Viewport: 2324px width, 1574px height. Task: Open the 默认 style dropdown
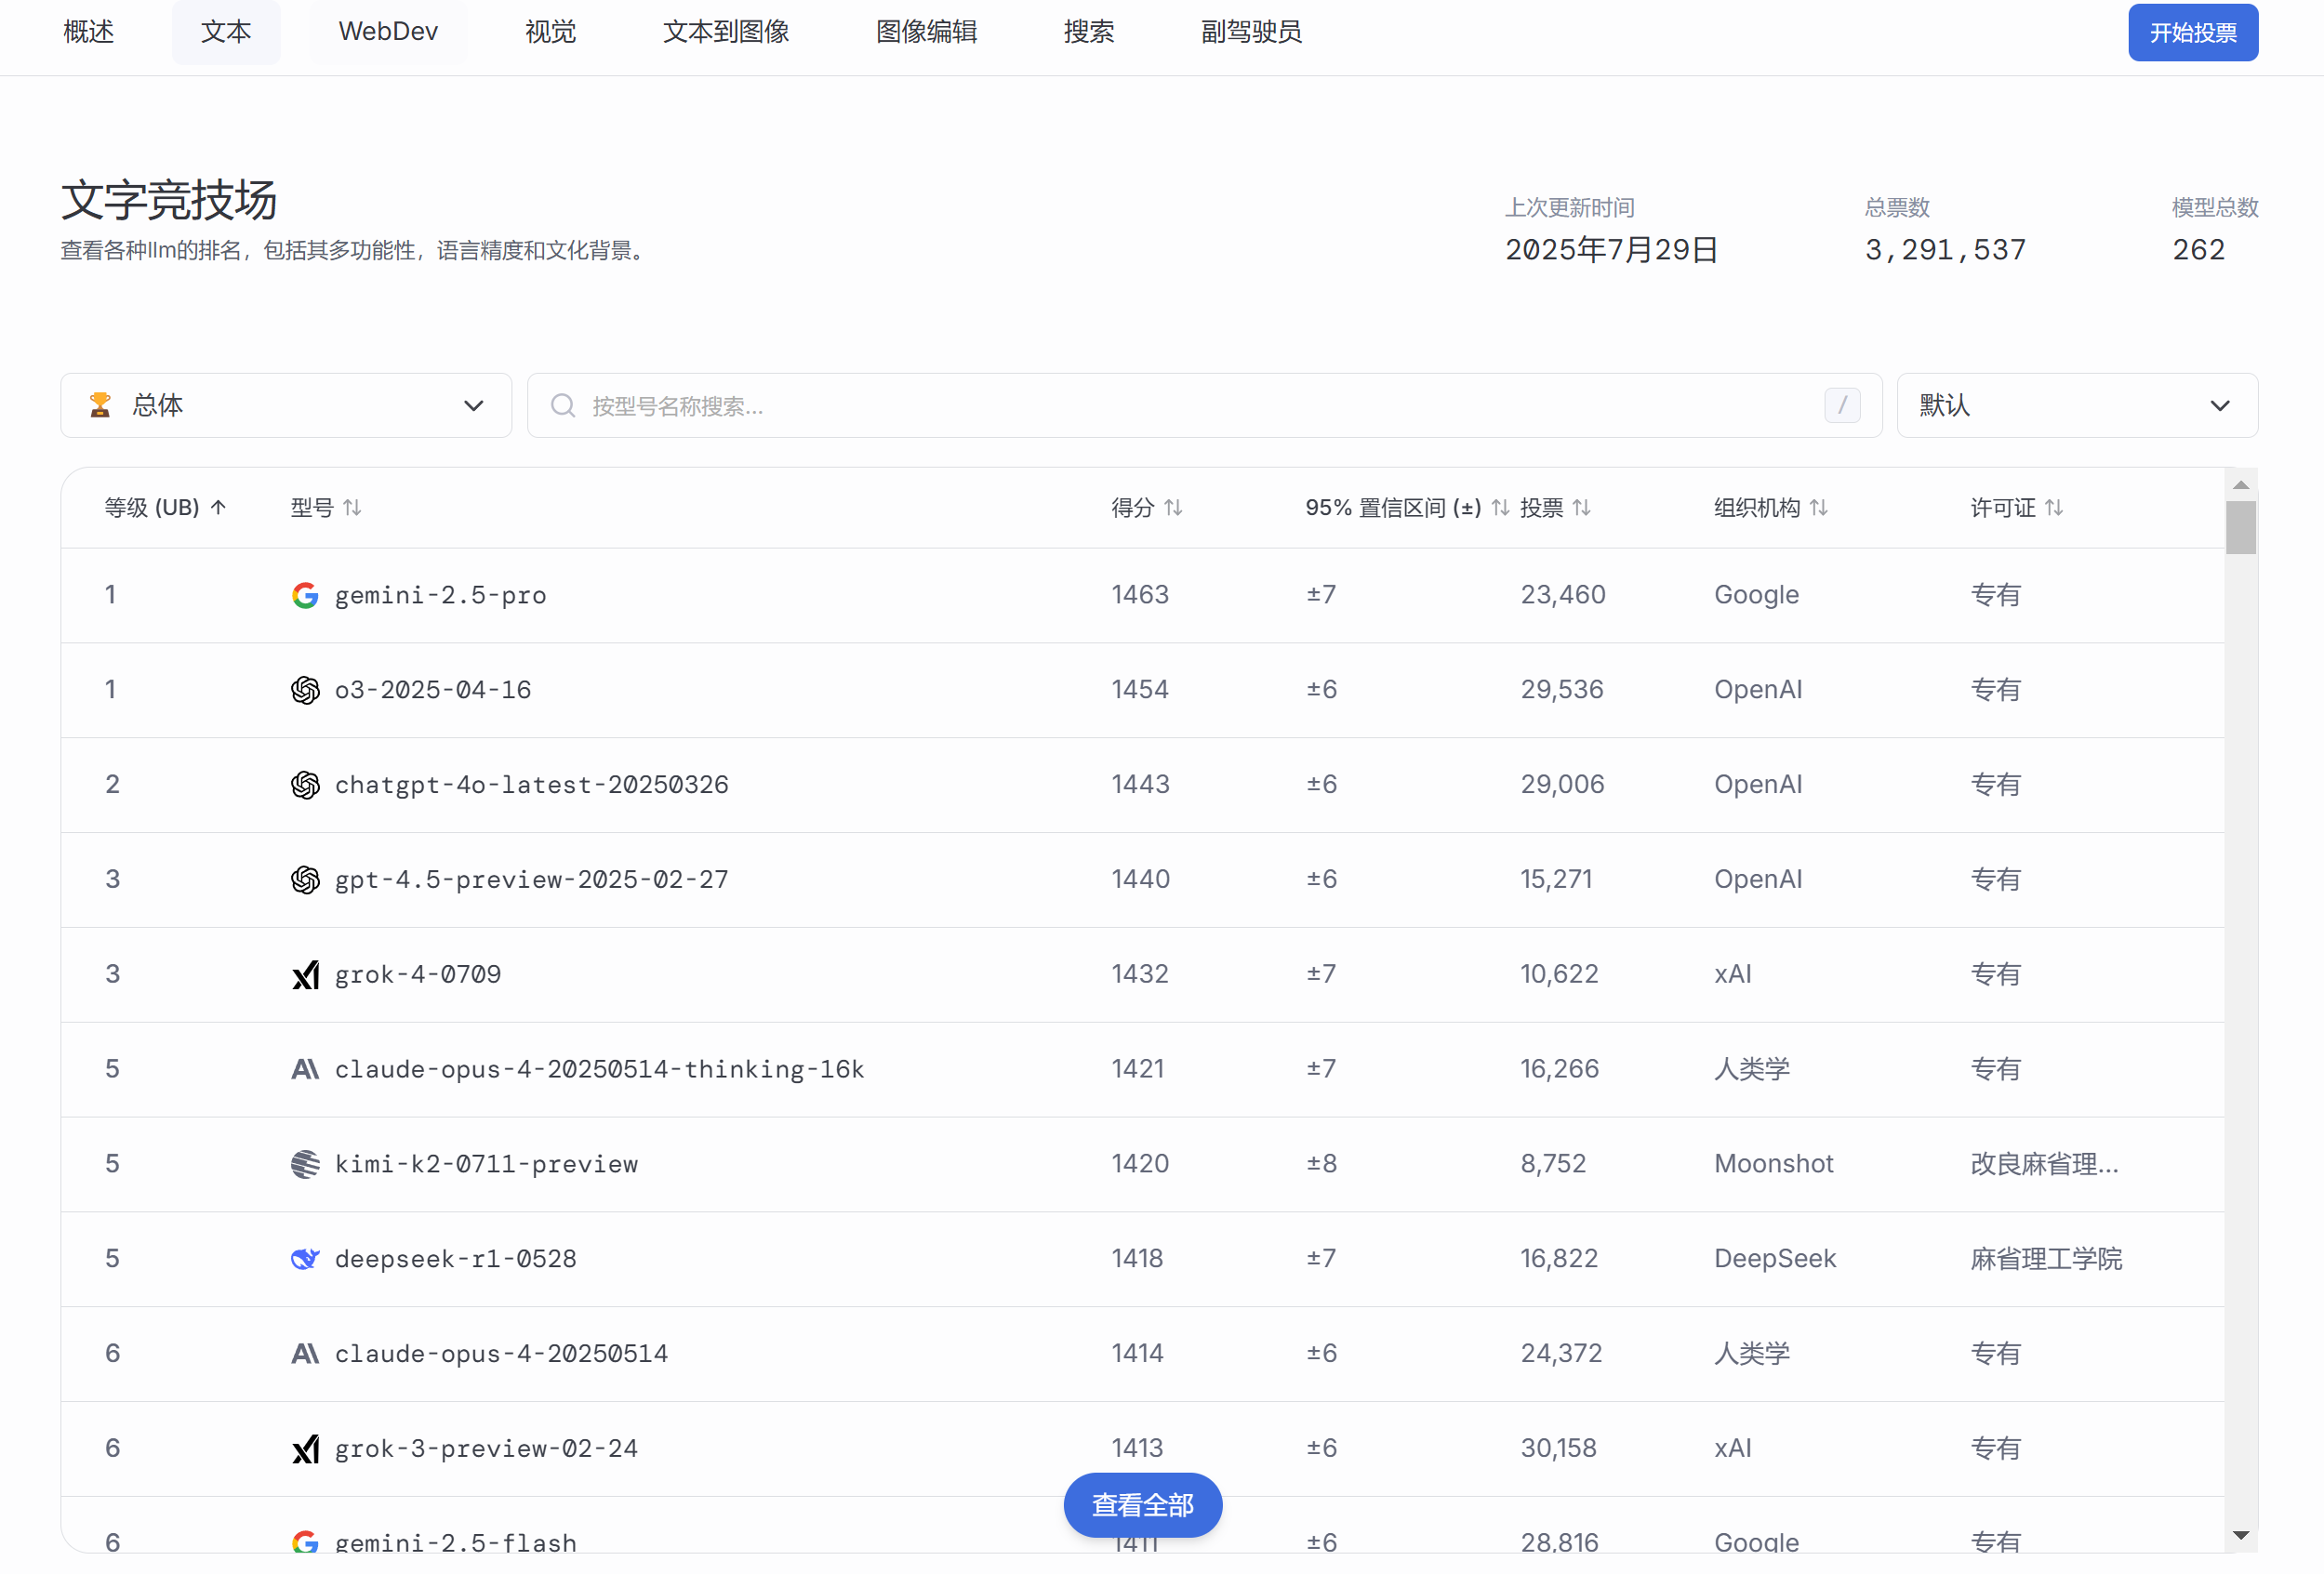tap(2077, 405)
